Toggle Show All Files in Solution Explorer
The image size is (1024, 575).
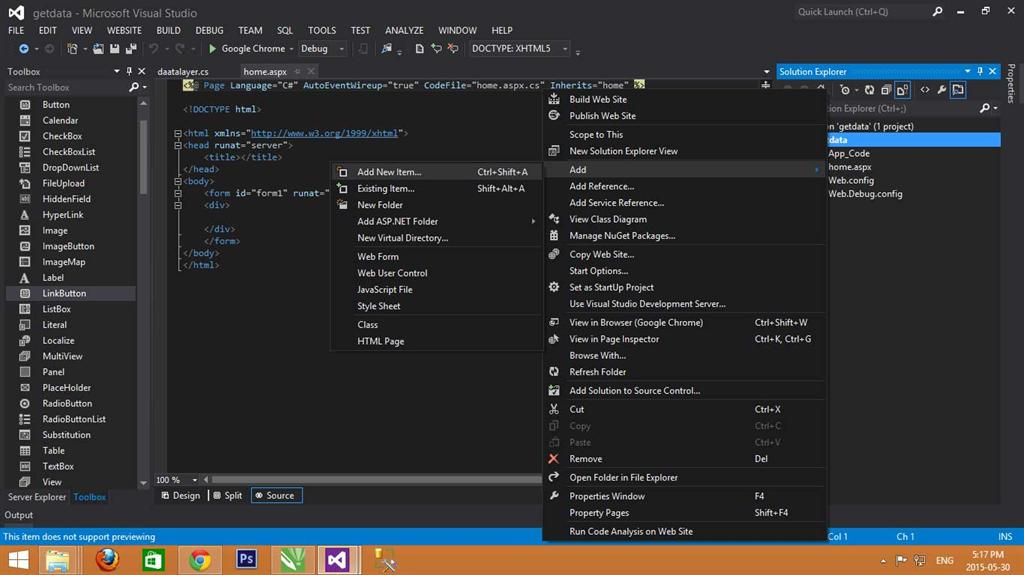pyautogui.click(x=903, y=90)
